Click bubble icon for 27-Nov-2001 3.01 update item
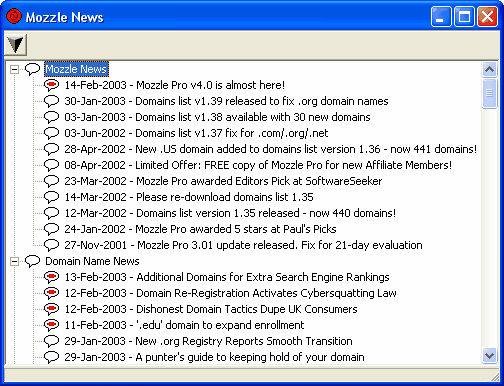The width and height of the screenshot is (504, 386). (x=52, y=245)
